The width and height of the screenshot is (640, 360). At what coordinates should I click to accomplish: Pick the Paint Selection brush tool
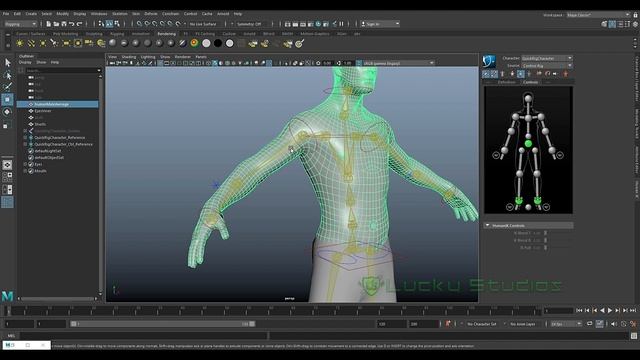pos(8,87)
